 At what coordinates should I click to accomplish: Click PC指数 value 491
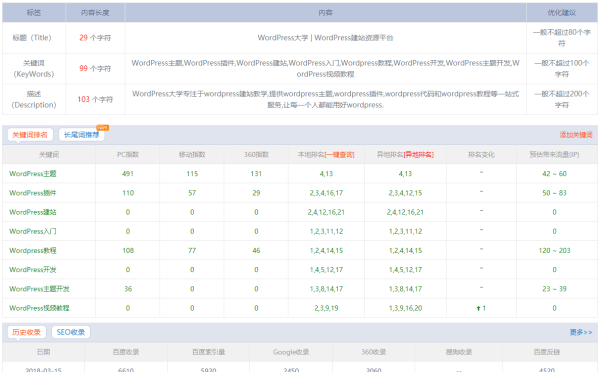pyautogui.click(x=128, y=174)
